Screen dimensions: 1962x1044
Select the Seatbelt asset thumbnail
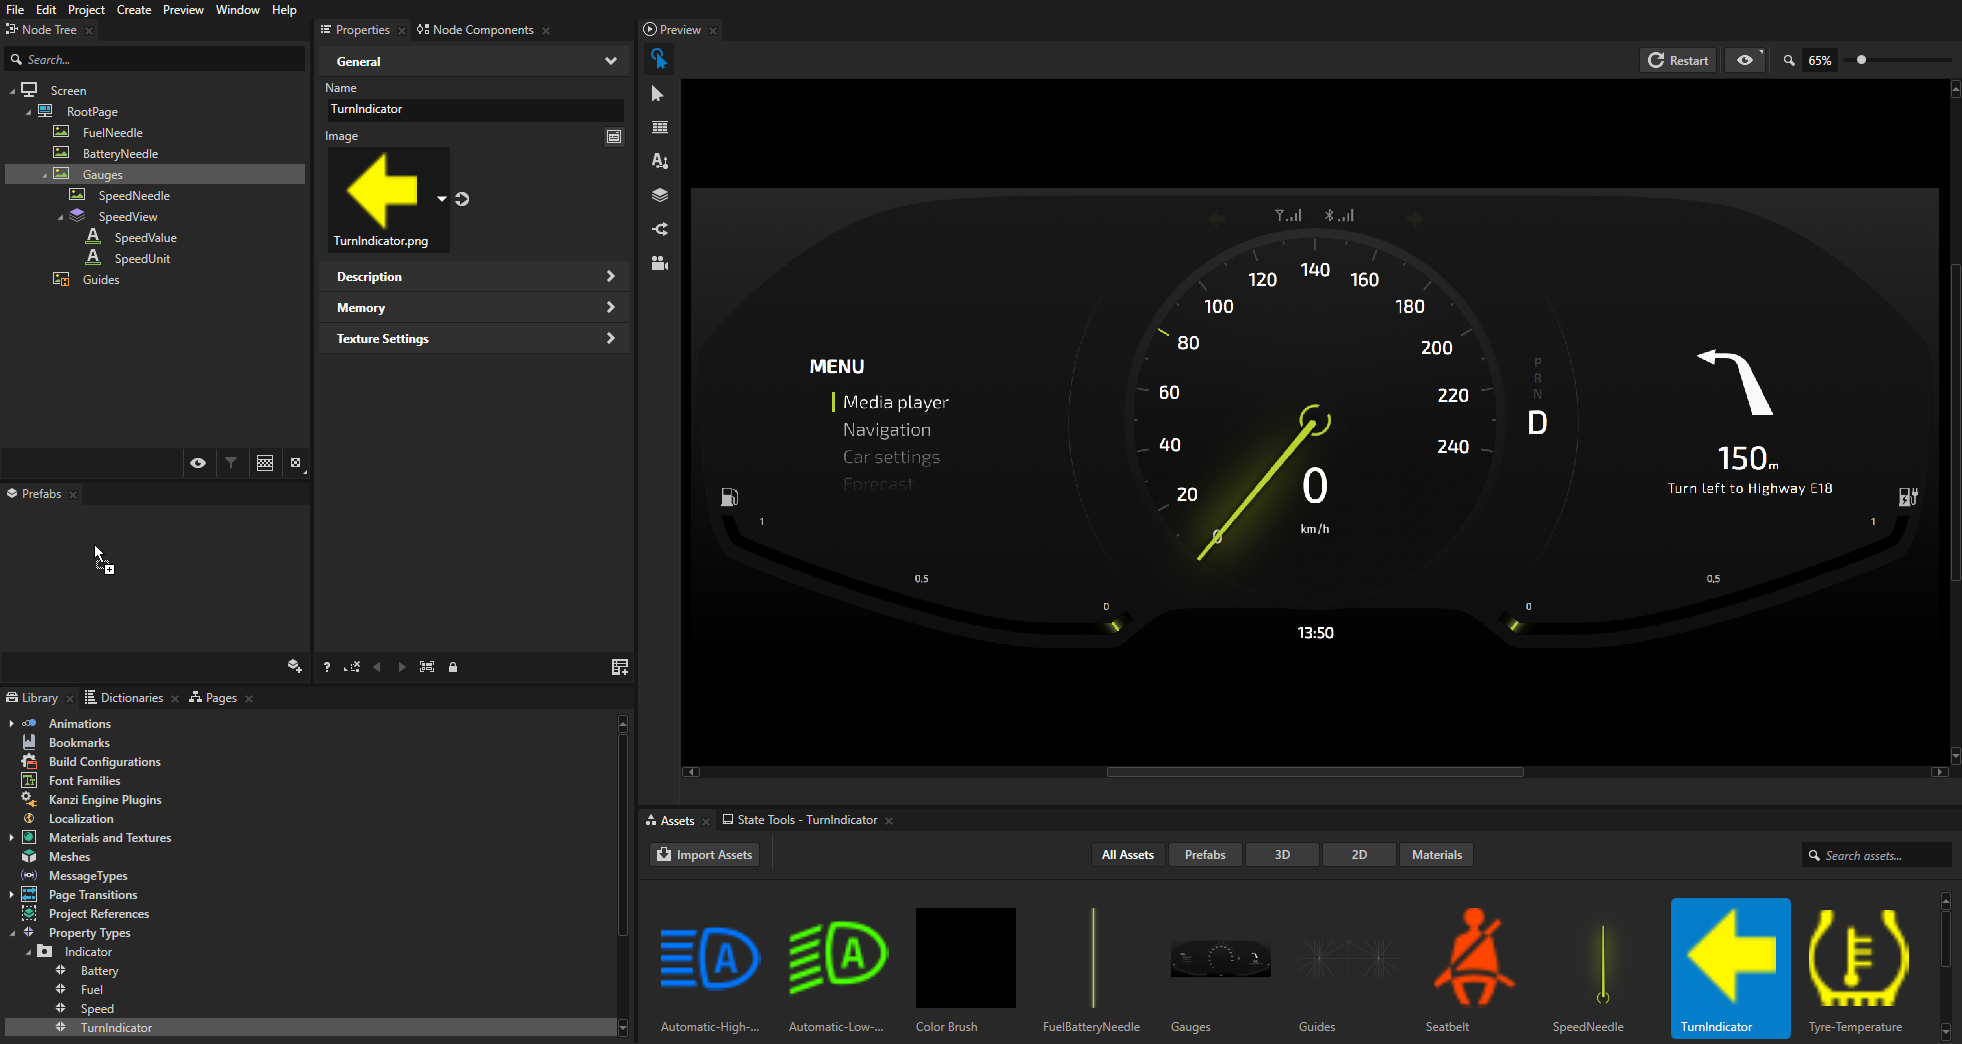[x=1473, y=958]
